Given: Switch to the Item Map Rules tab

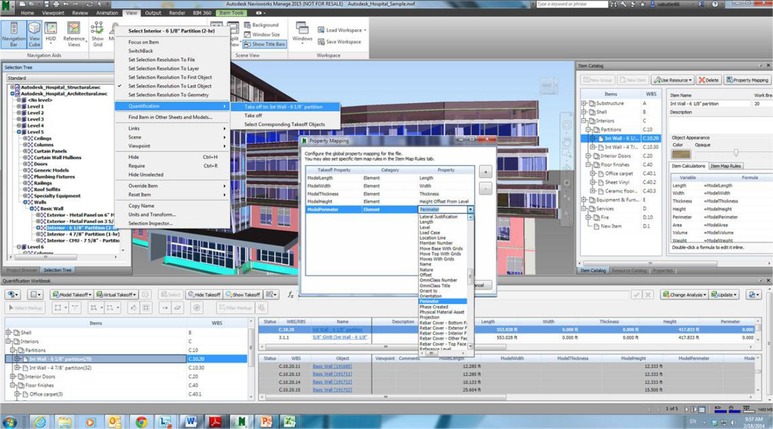Looking at the screenshot, I should [x=725, y=165].
